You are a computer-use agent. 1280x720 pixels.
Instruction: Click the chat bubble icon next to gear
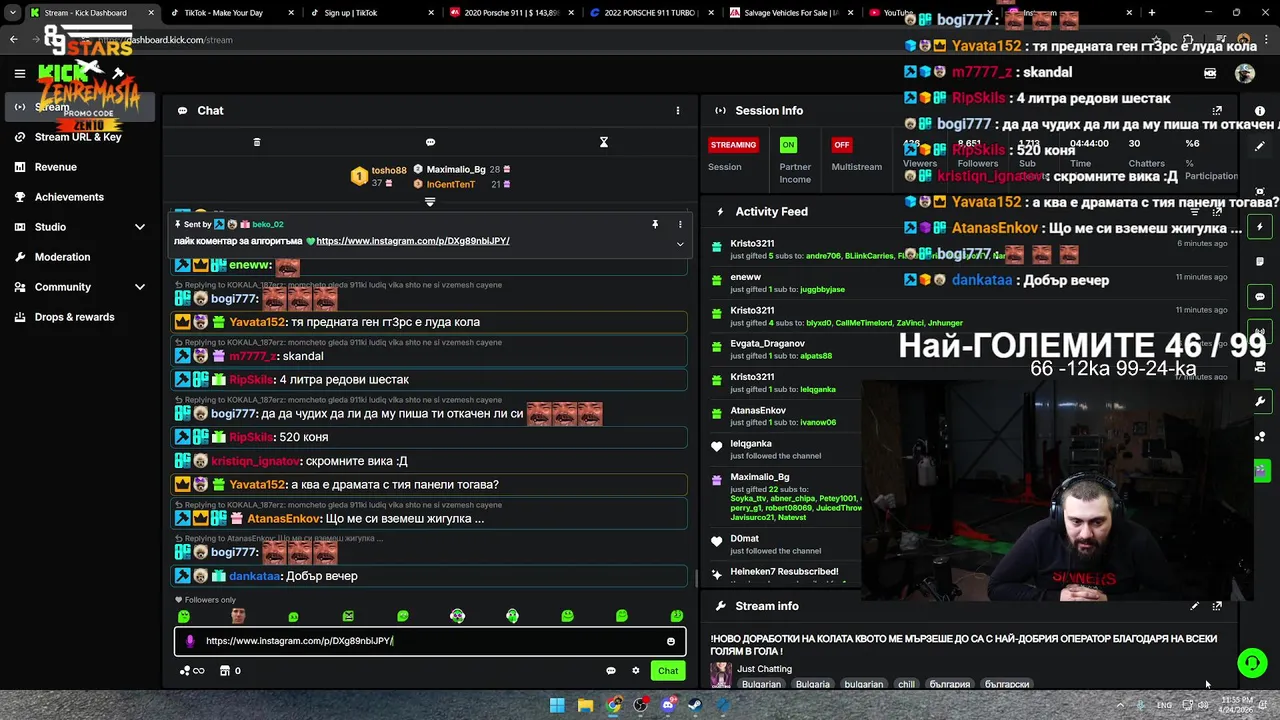coord(611,671)
